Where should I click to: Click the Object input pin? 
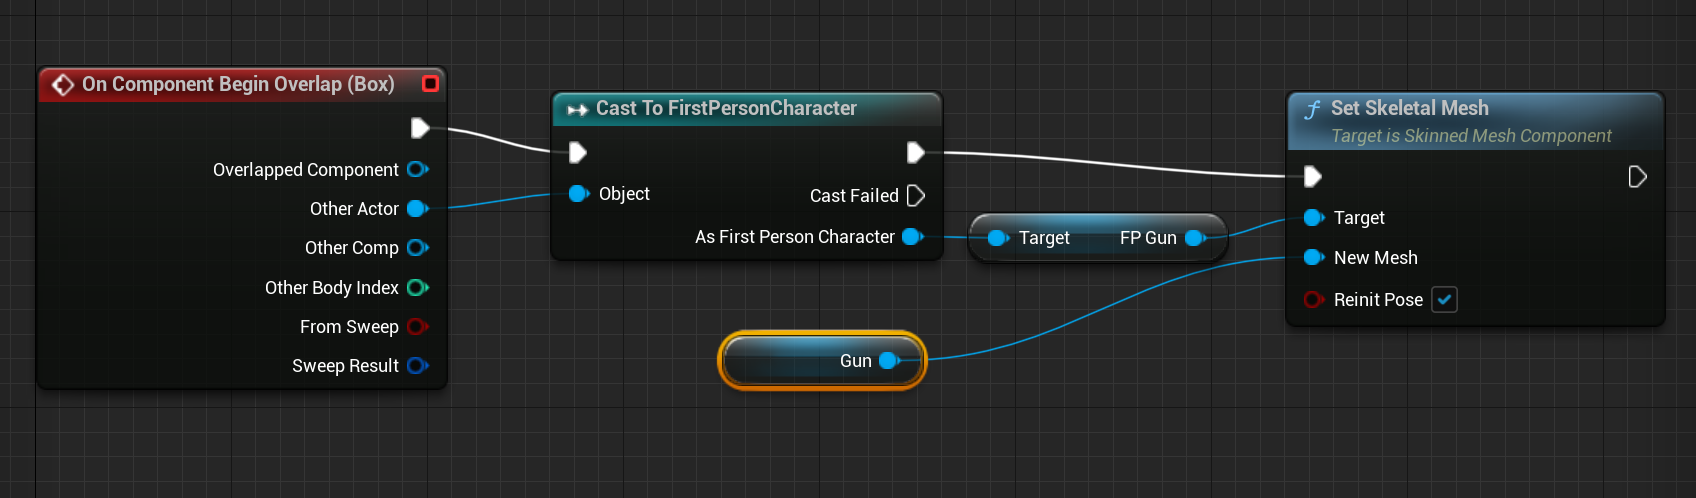tap(578, 194)
